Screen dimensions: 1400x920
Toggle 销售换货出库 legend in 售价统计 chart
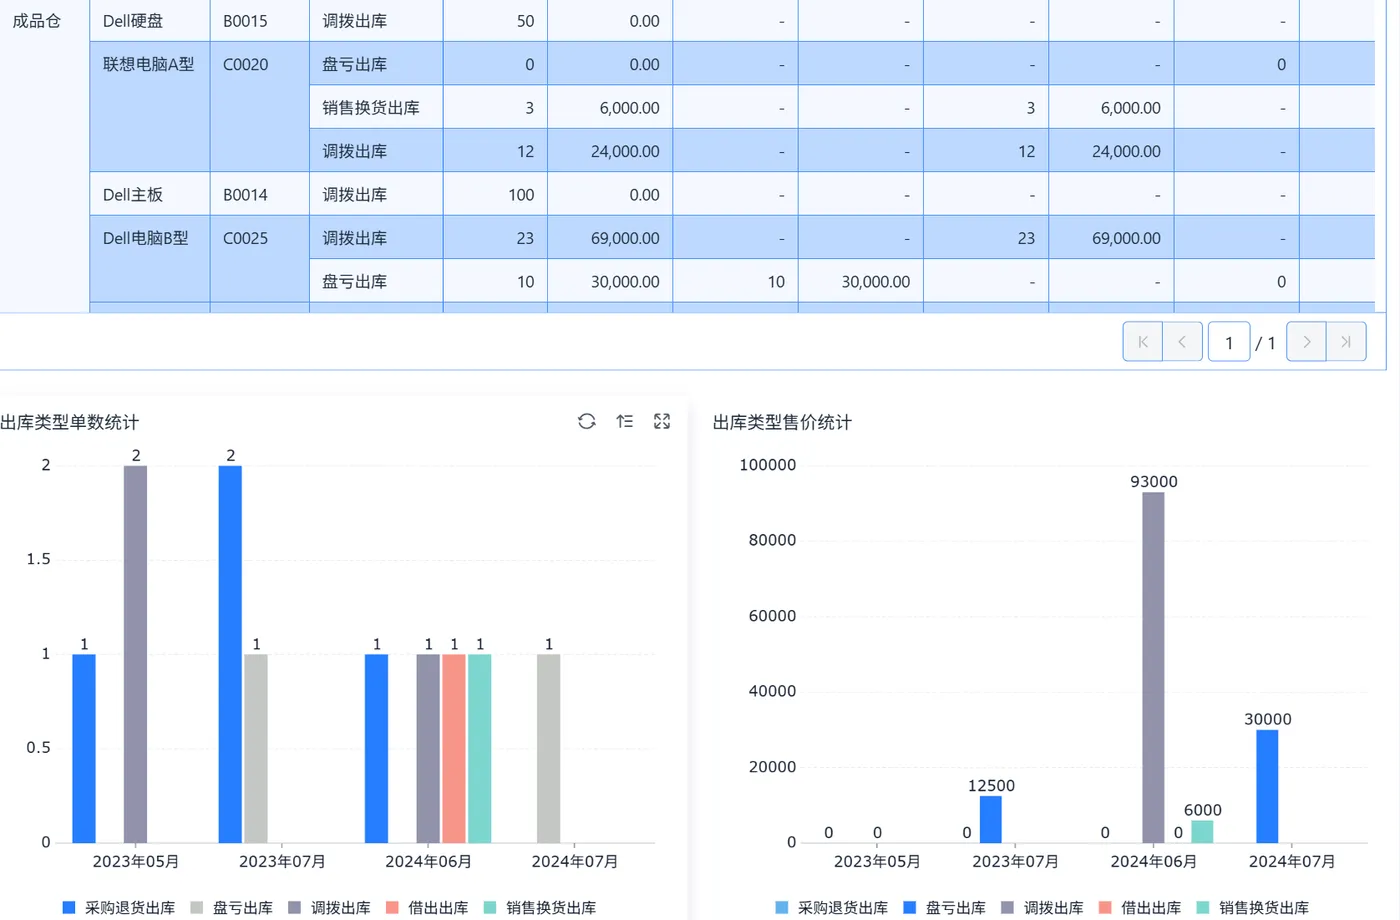pos(1253,908)
